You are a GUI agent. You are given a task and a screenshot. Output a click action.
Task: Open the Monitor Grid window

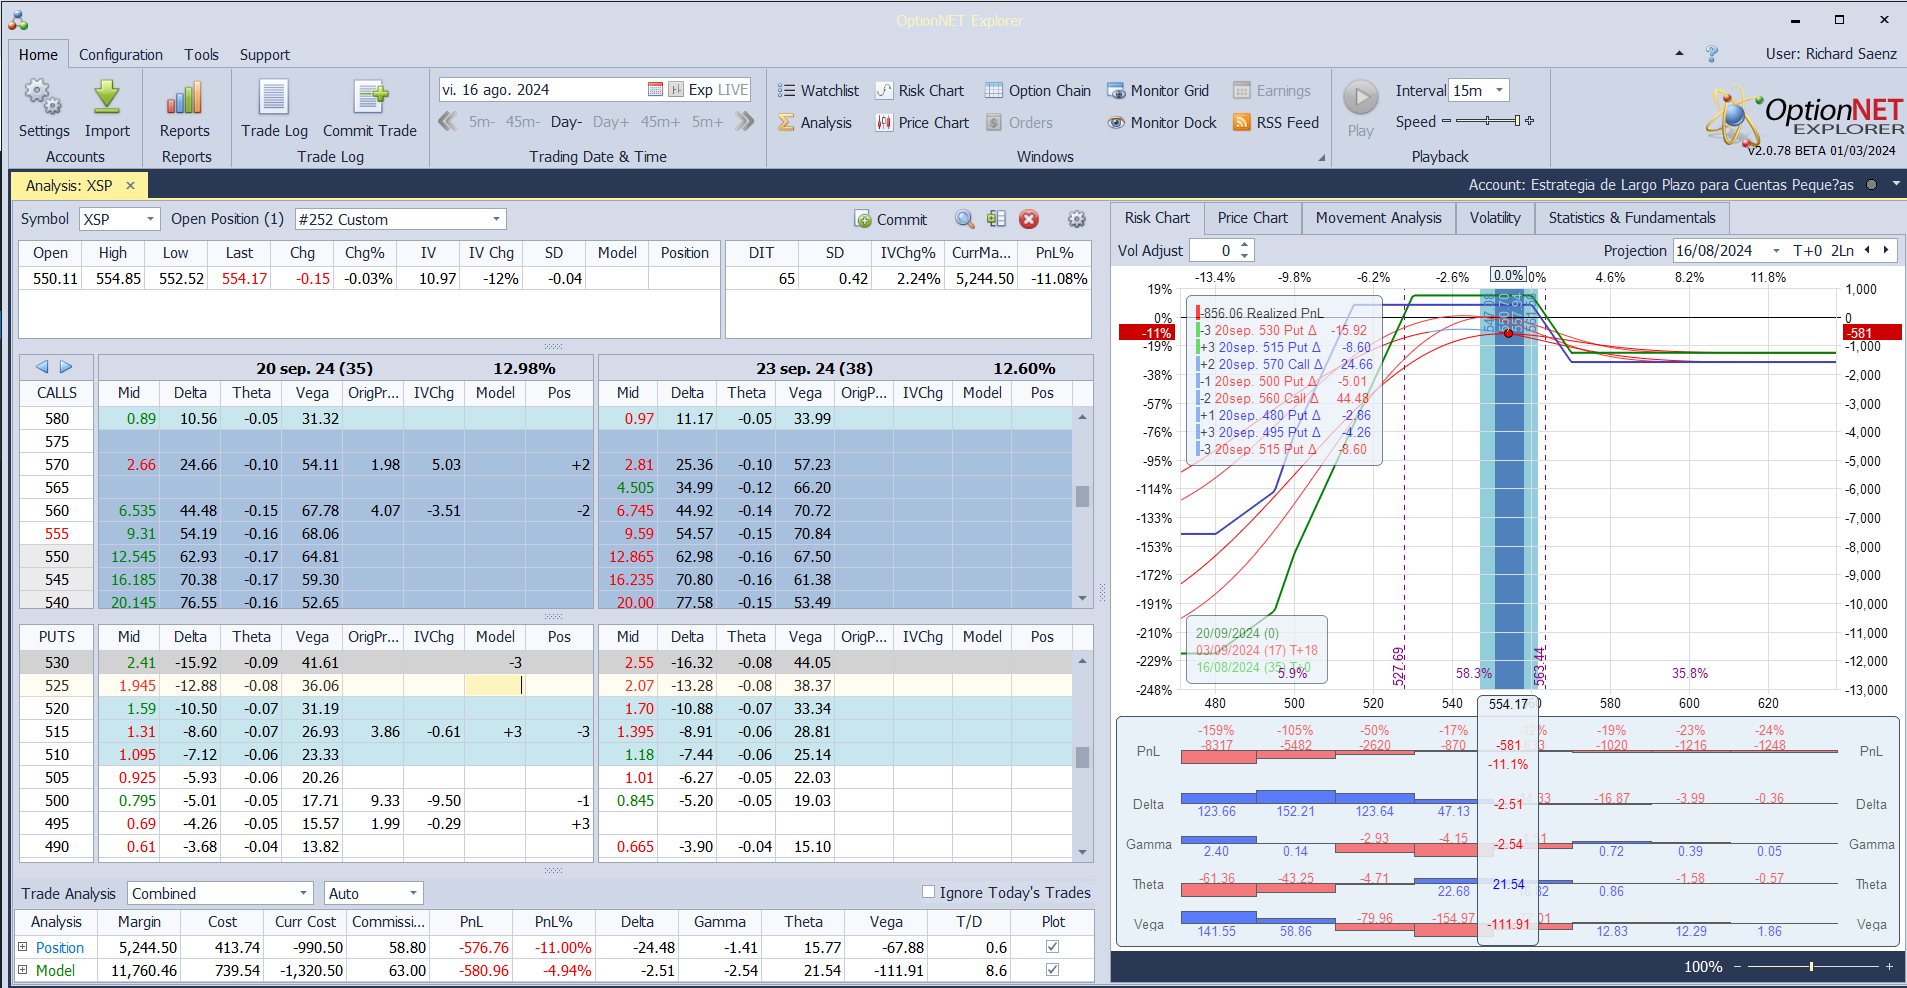pos(1158,91)
